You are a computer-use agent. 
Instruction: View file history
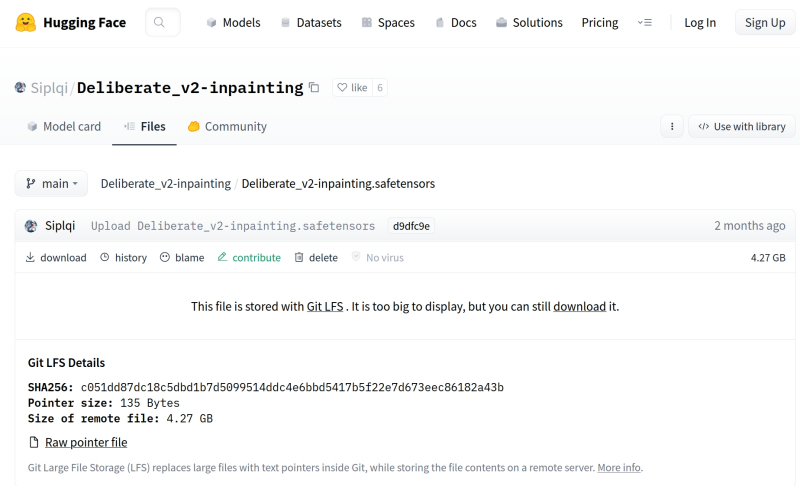pos(124,257)
